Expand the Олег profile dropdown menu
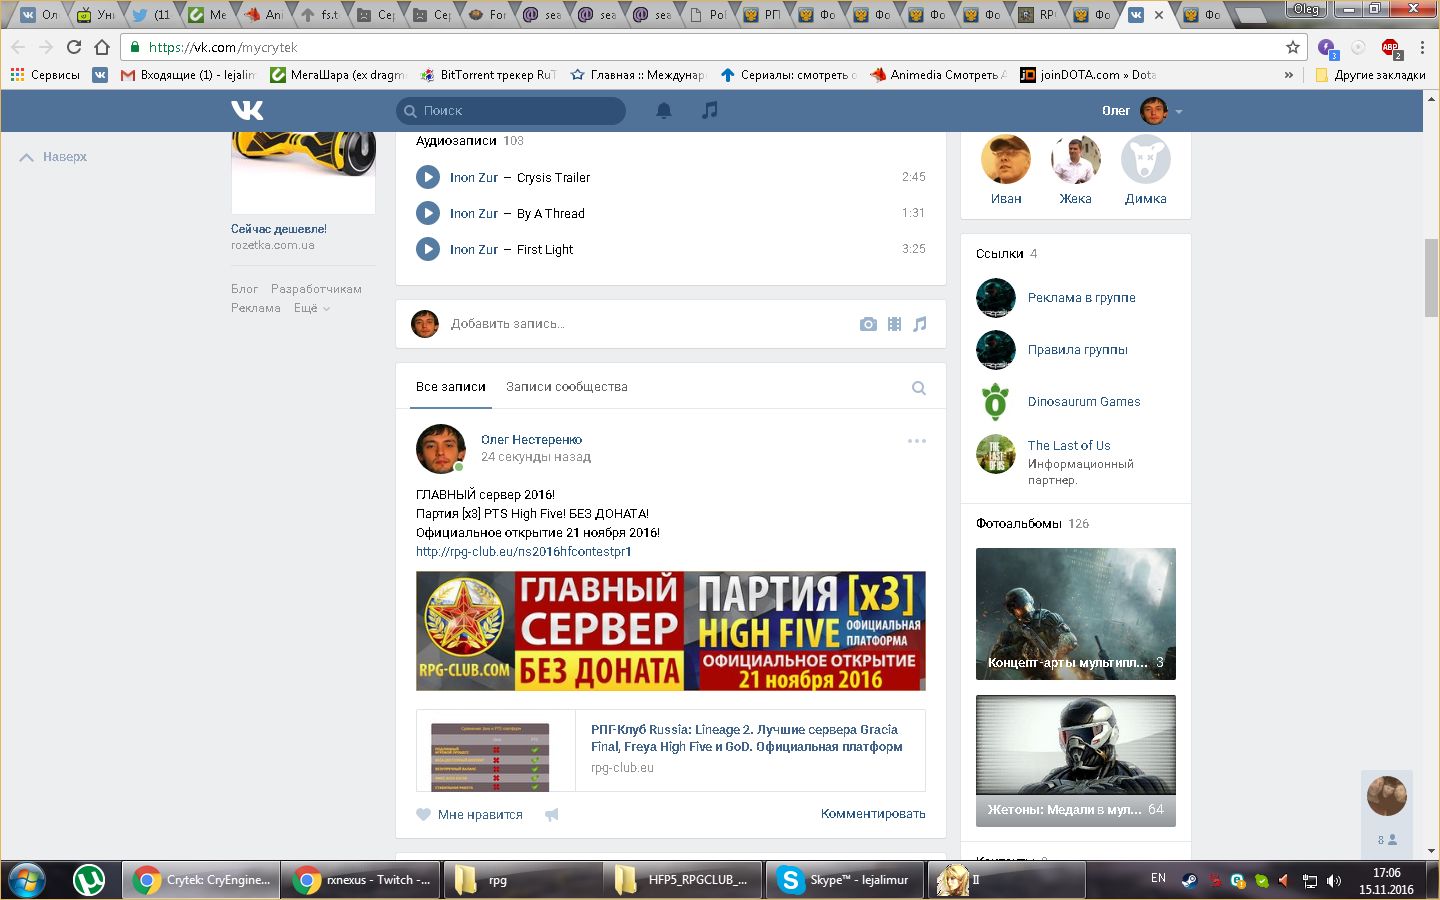1440x900 pixels. [1179, 112]
